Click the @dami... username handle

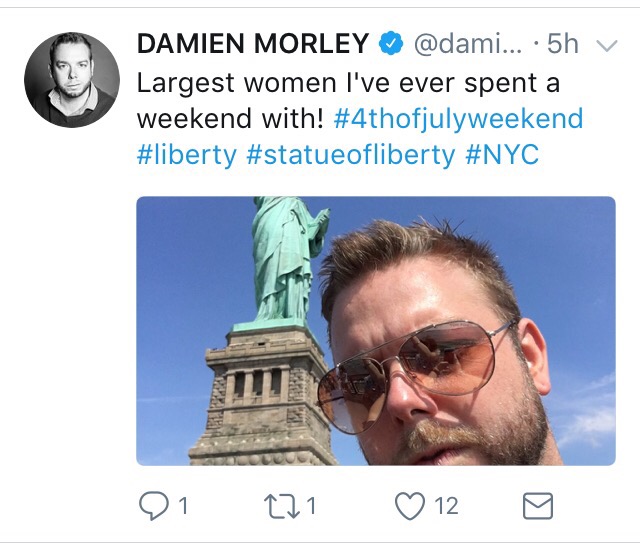coord(468,43)
